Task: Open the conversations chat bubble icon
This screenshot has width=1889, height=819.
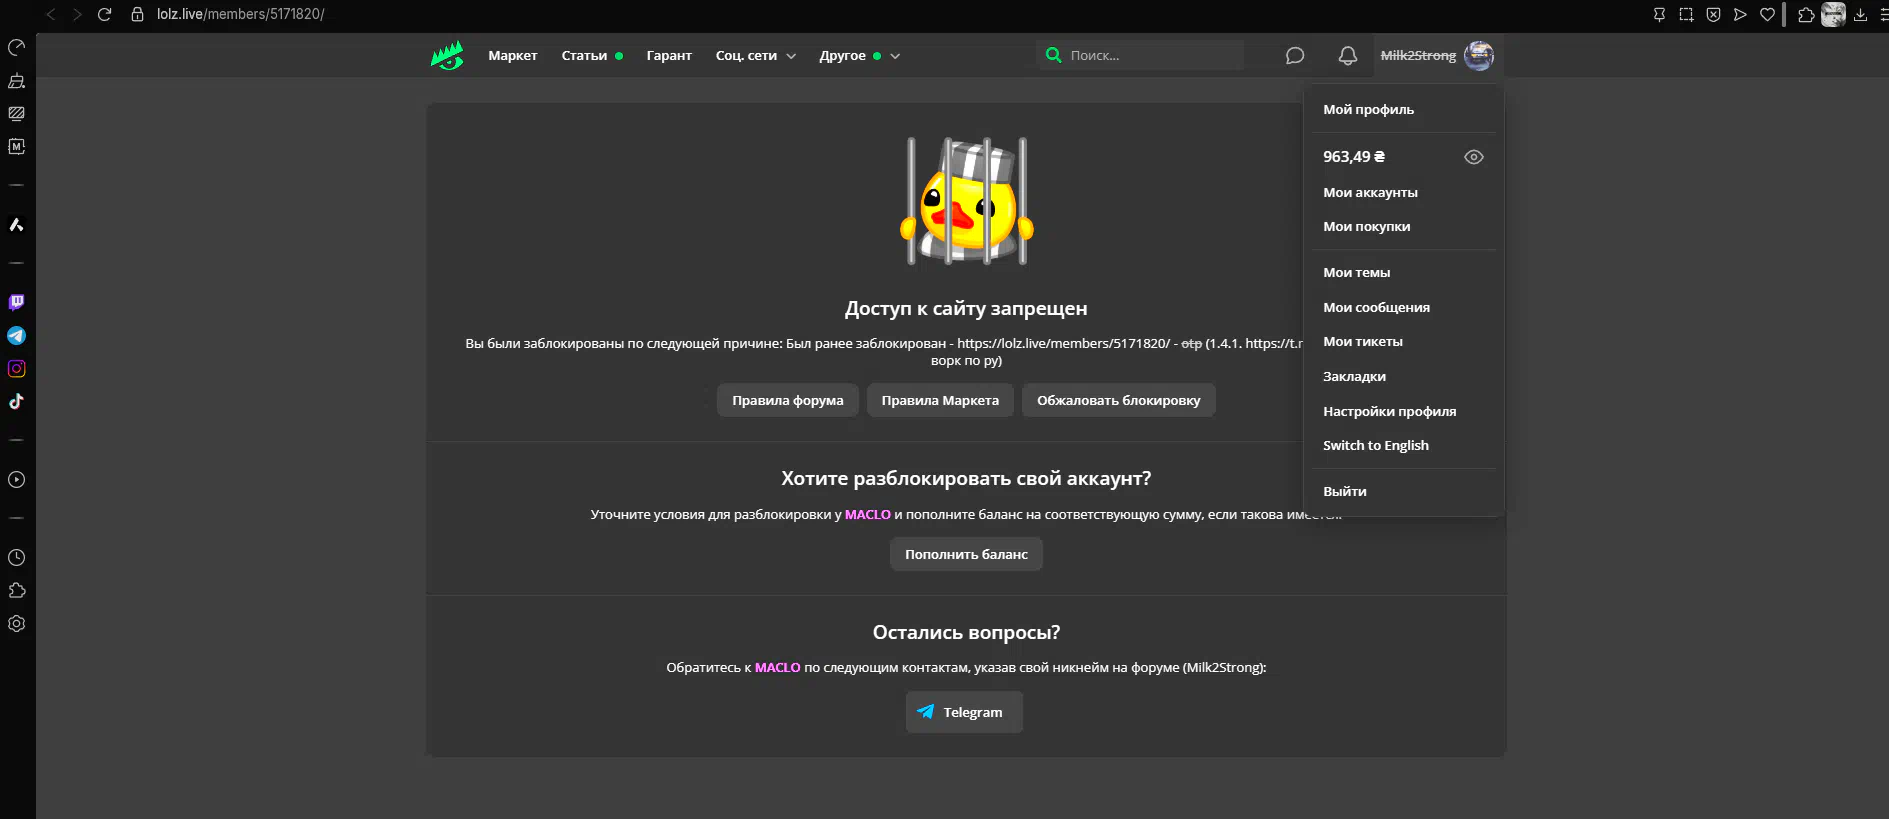Action: coord(1295,56)
